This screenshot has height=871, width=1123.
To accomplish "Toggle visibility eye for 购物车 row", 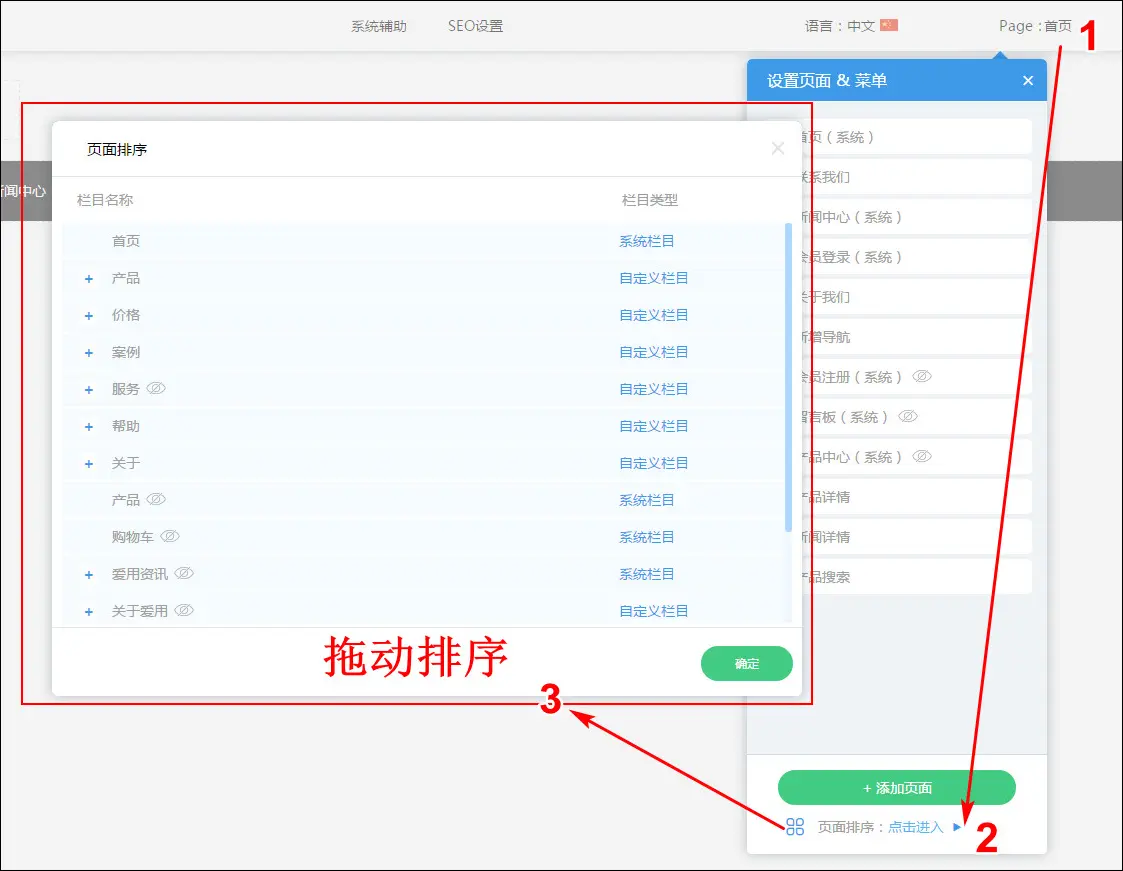I will point(170,536).
